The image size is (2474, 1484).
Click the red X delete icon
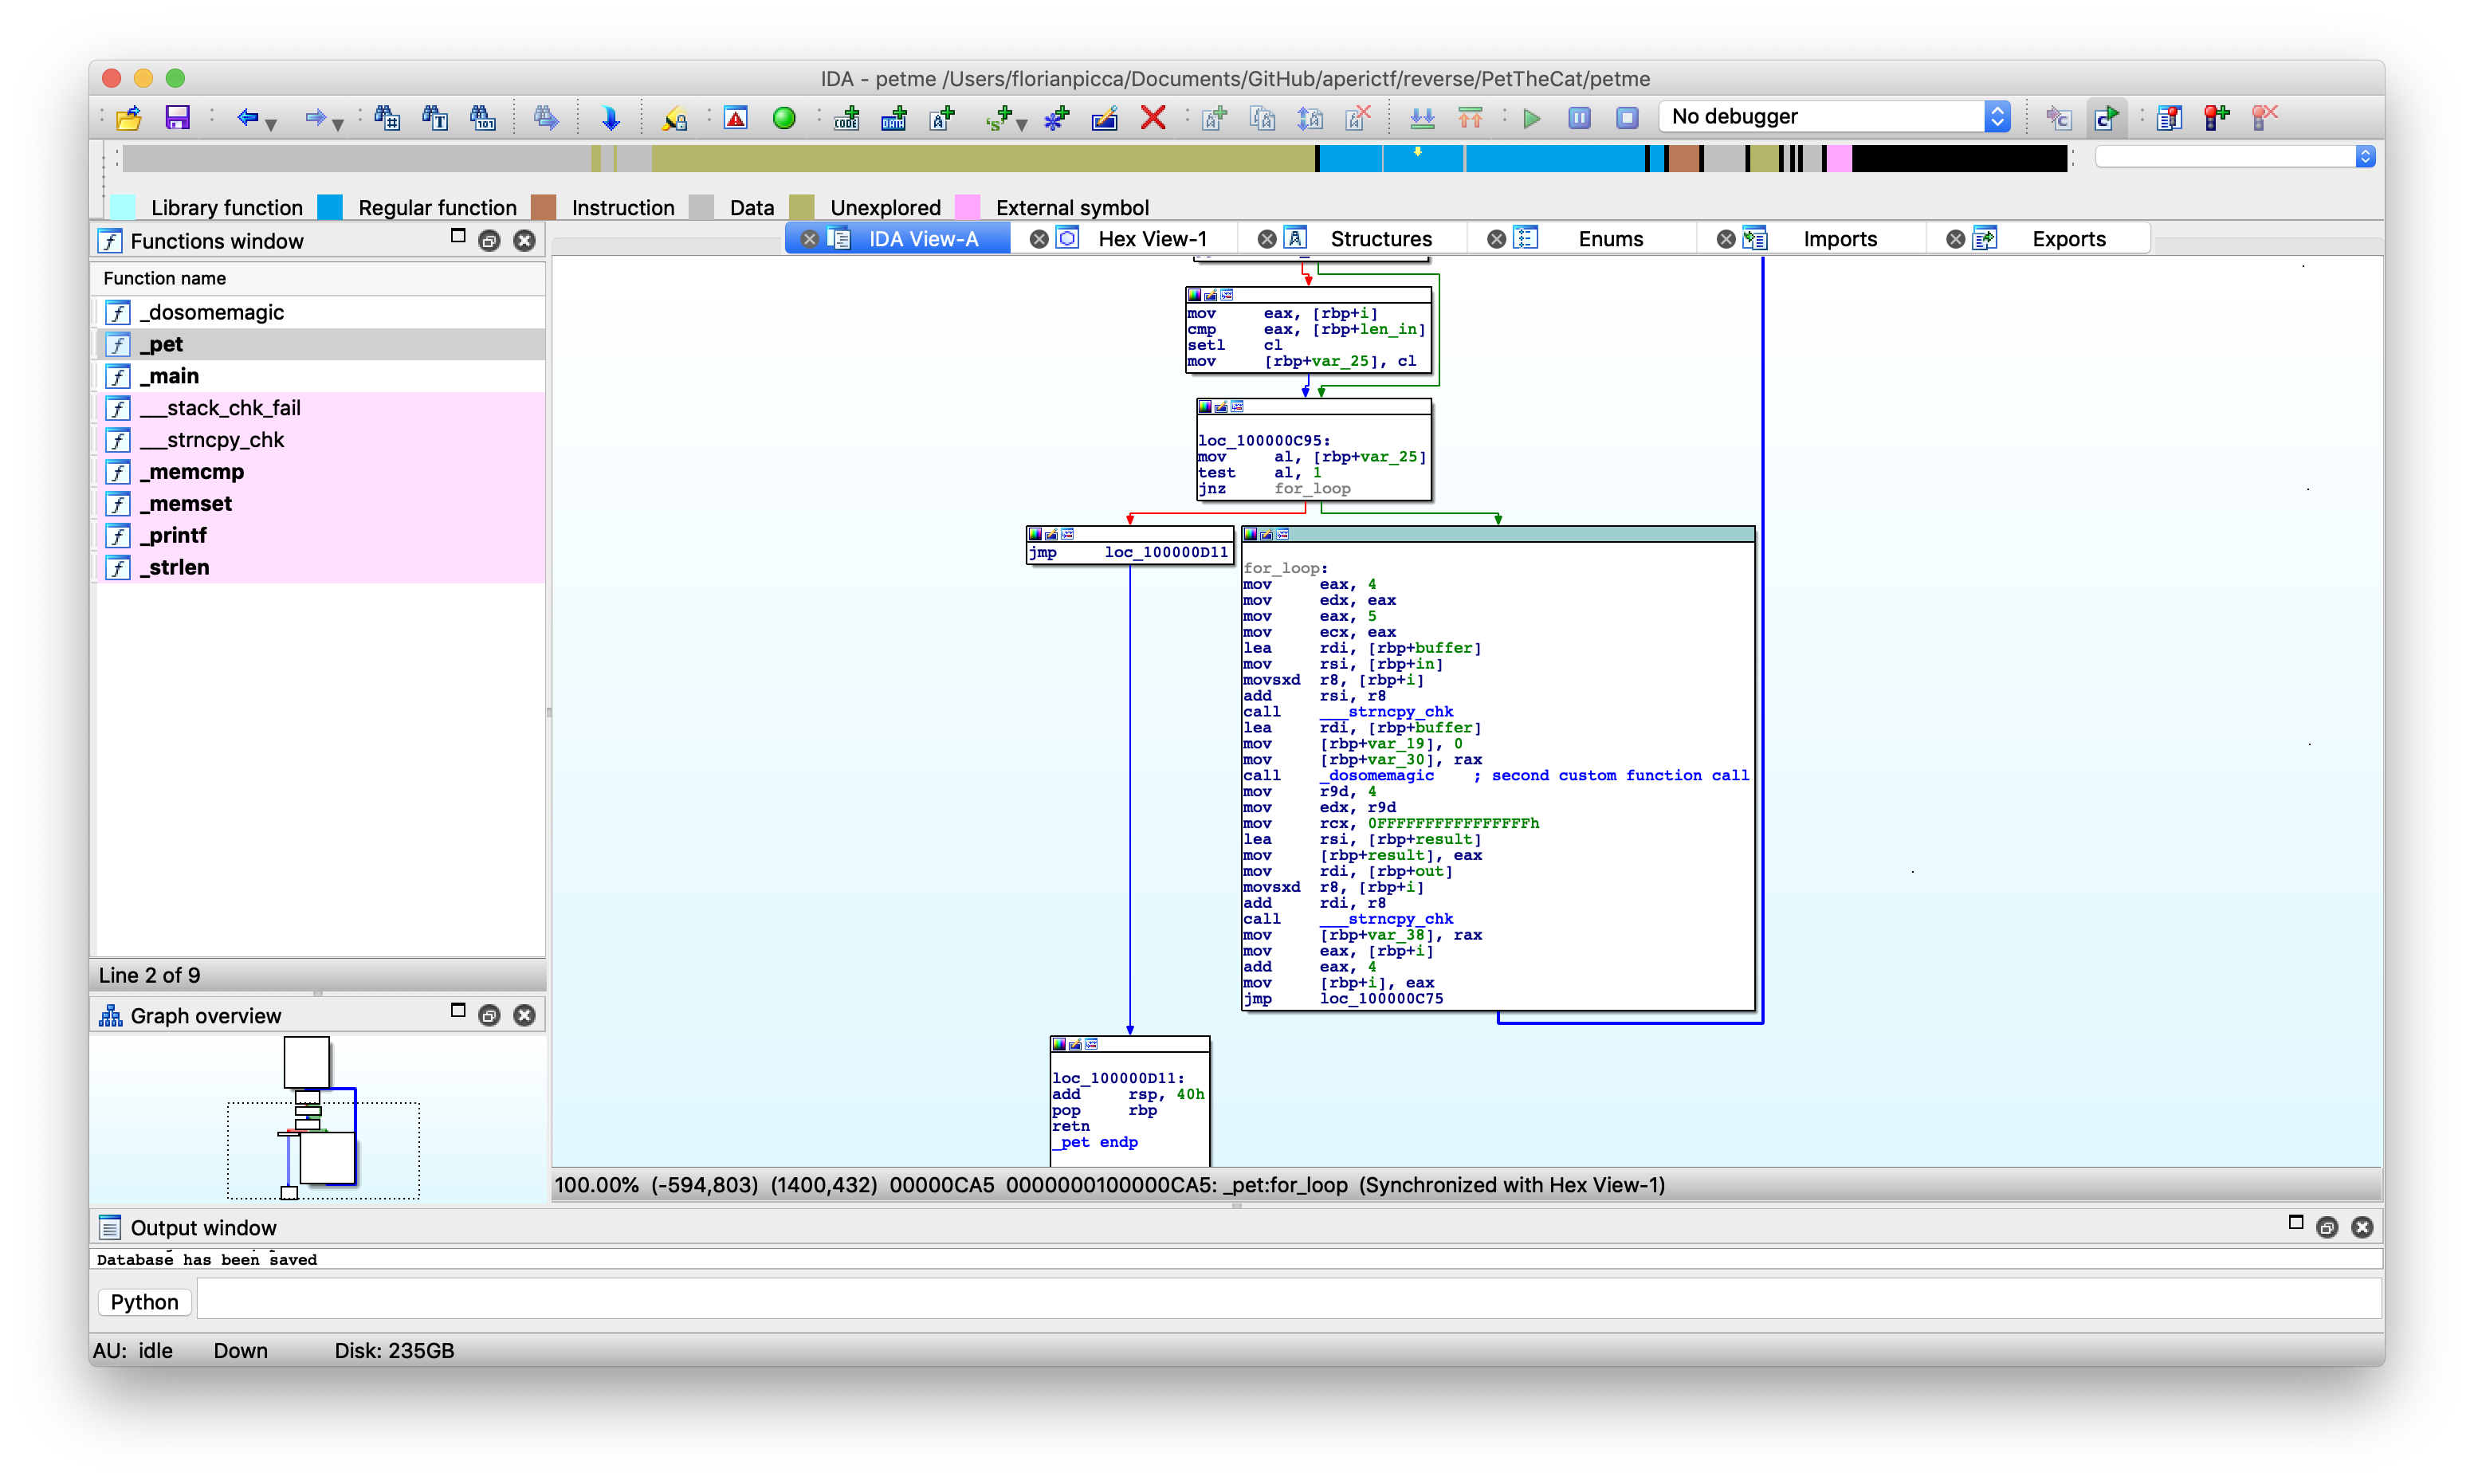[x=1153, y=118]
